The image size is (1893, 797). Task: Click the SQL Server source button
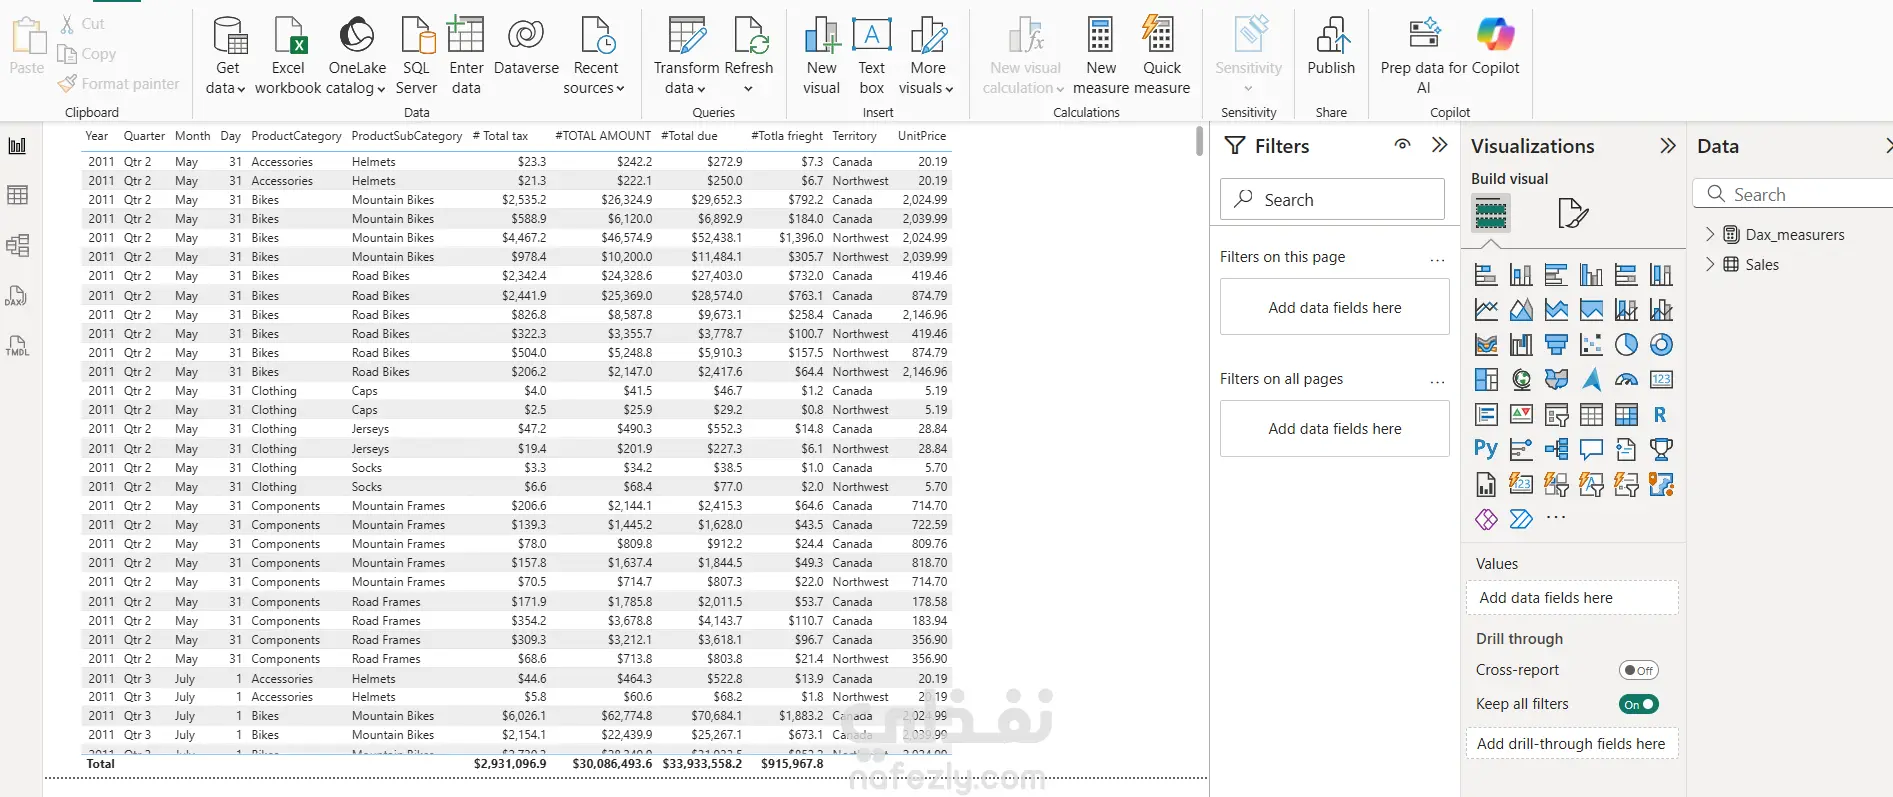416,56
